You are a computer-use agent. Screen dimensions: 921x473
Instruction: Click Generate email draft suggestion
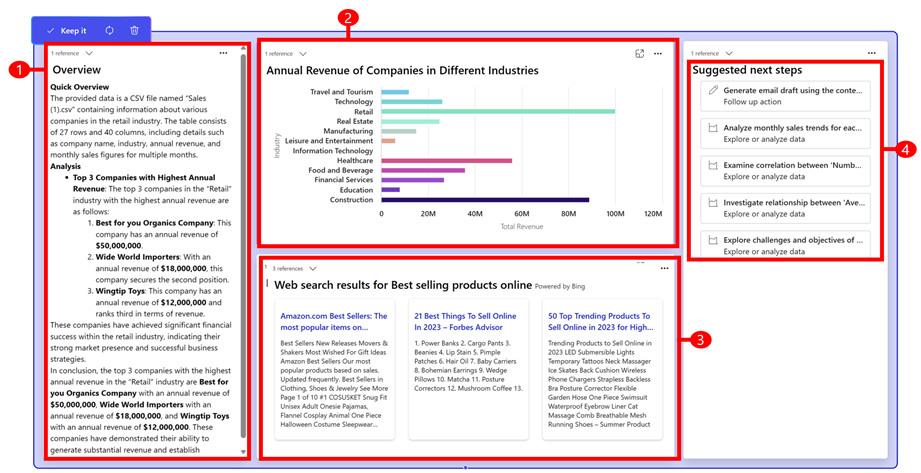click(785, 96)
